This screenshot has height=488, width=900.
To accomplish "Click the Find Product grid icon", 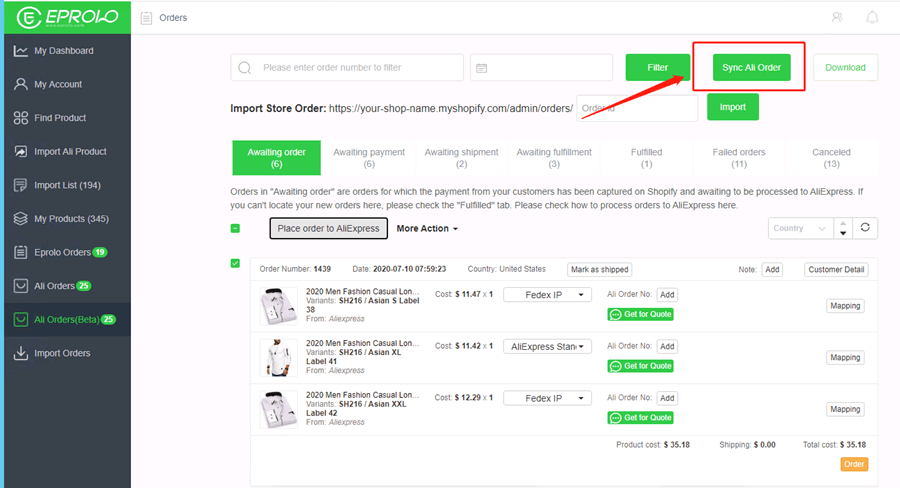I will pyautogui.click(x=21, y=118).
